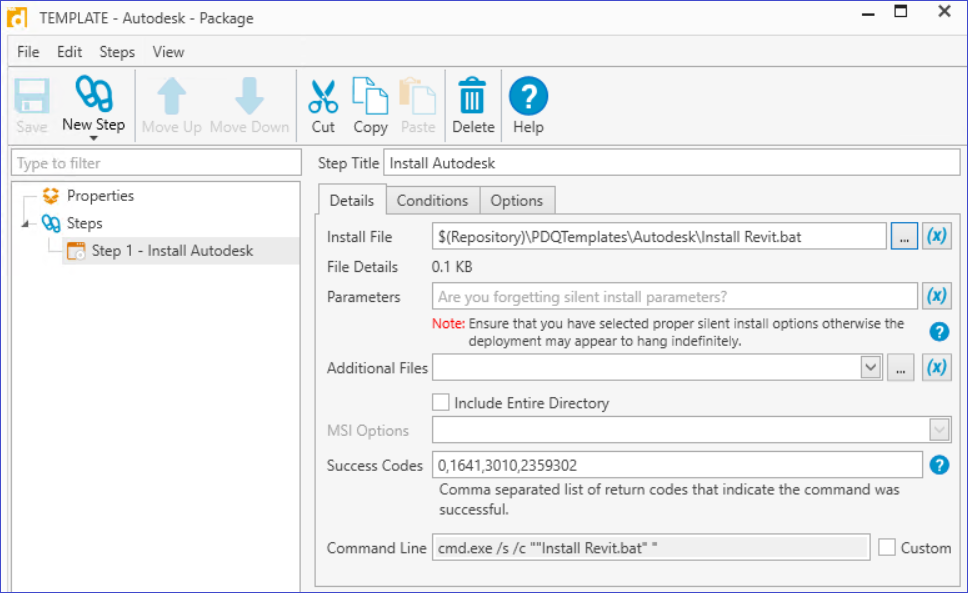The width and height of the screenshot is (968, 593).
Task: Click the Parameters input field
Action: click(x=675, y=297)
